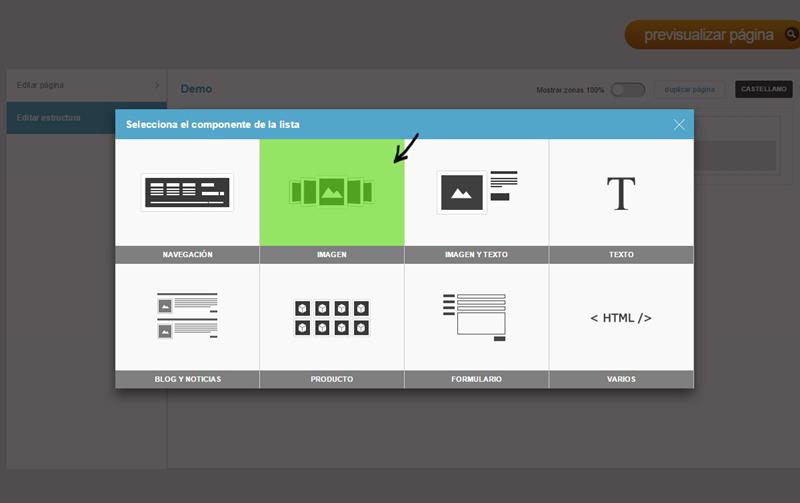Pick the Imagen y Texto component icon

[x=477, y=191]
